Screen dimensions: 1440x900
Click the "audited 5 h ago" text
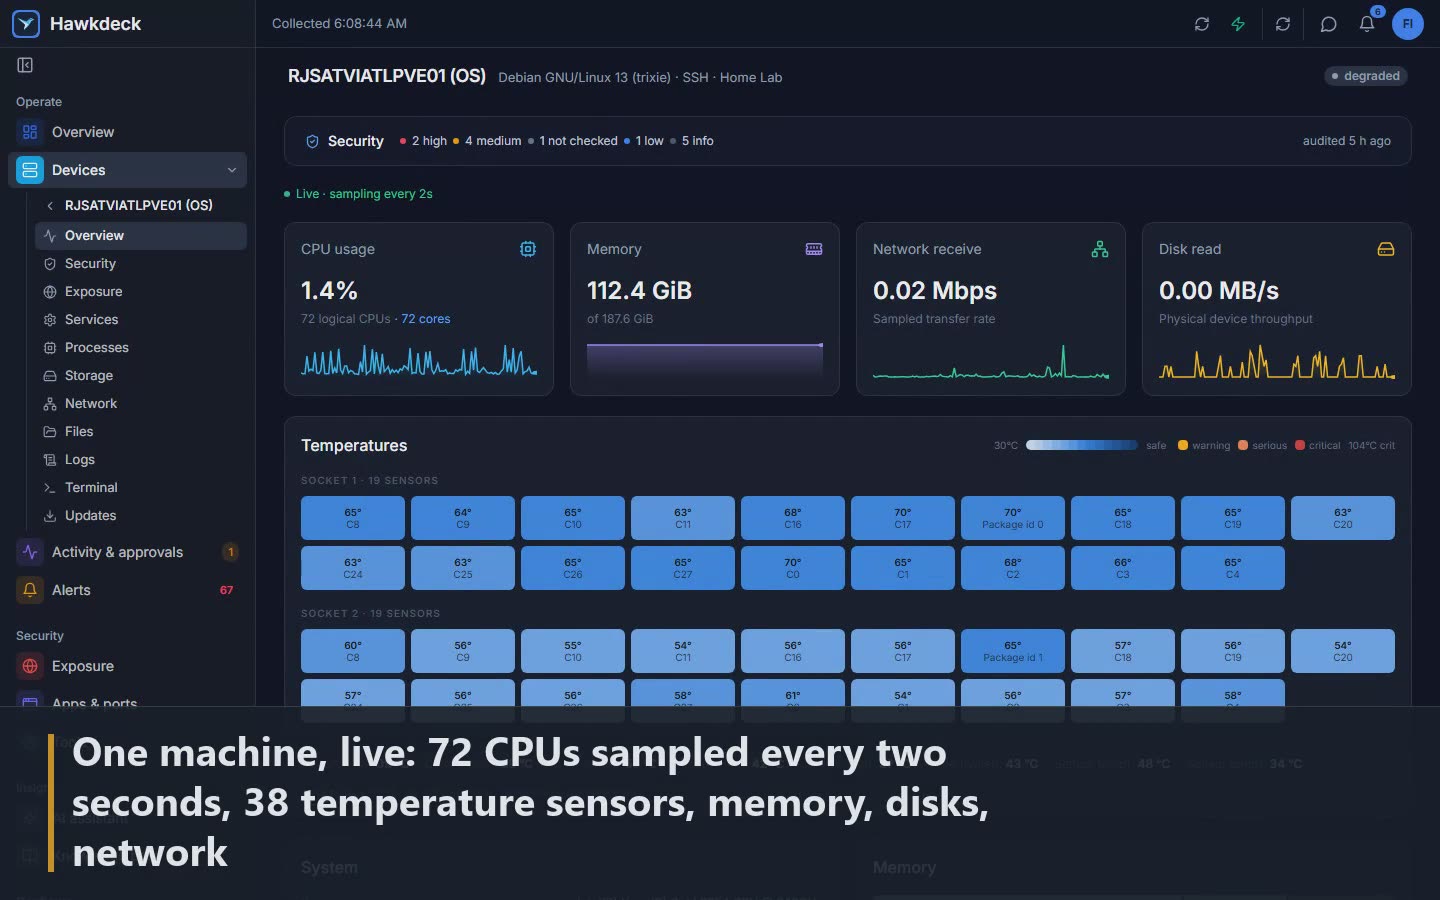point(1347,141)
